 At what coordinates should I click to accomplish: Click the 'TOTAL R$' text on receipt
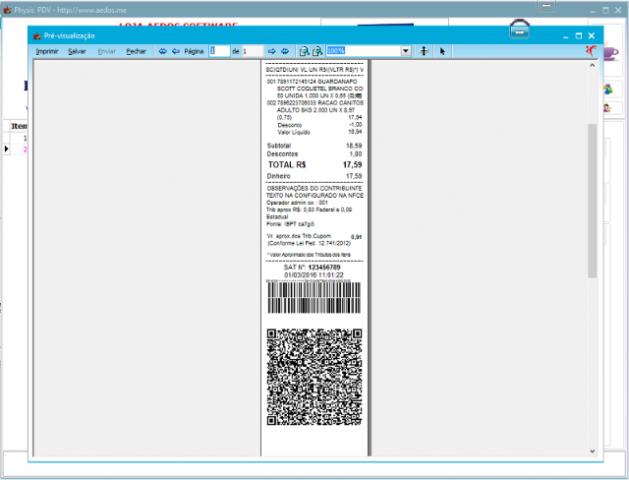click(287, 165)
